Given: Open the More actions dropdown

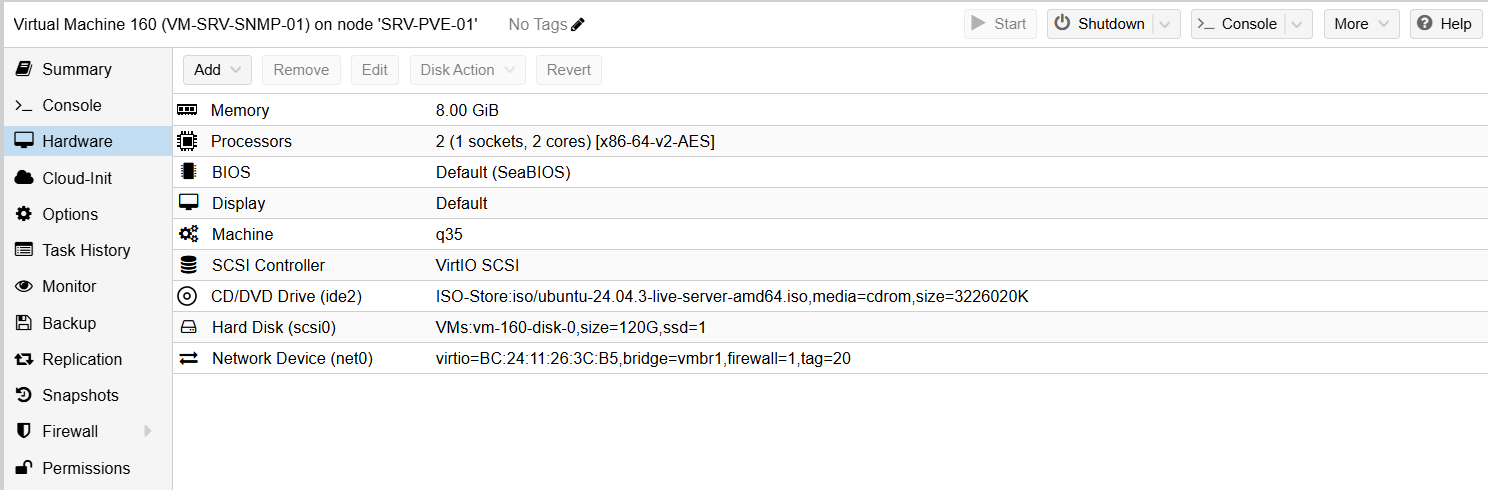Looking at the screenshot, I should [1361, 24].
